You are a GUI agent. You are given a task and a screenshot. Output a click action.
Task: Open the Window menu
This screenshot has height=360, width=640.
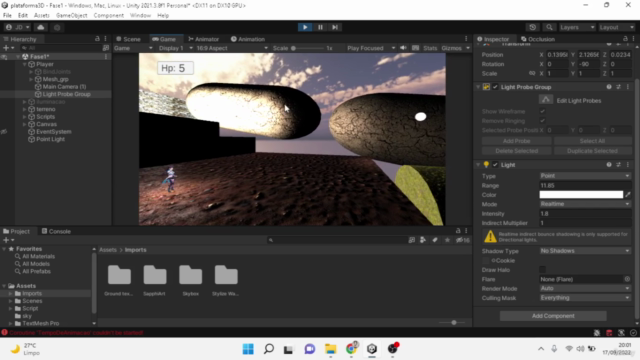(140, 16)
